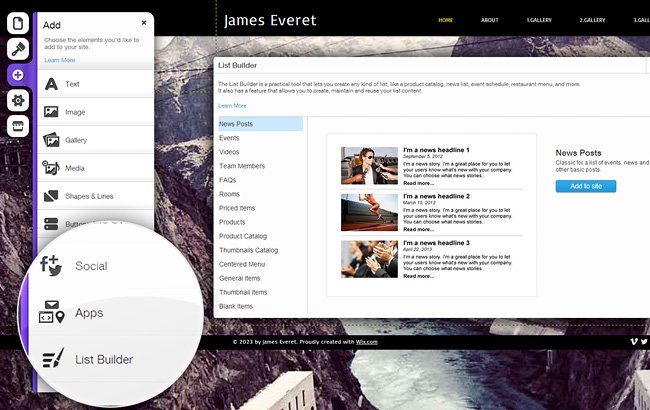Click the News Posts heading on right
650x410 pixels.
click(x=578, y=153)
